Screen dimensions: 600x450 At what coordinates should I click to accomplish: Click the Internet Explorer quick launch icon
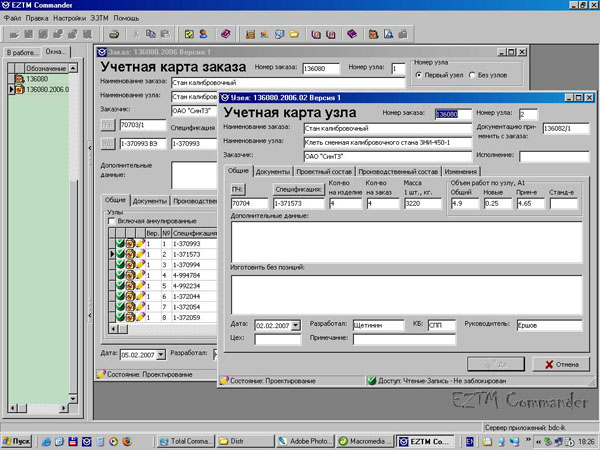point(46,442)
